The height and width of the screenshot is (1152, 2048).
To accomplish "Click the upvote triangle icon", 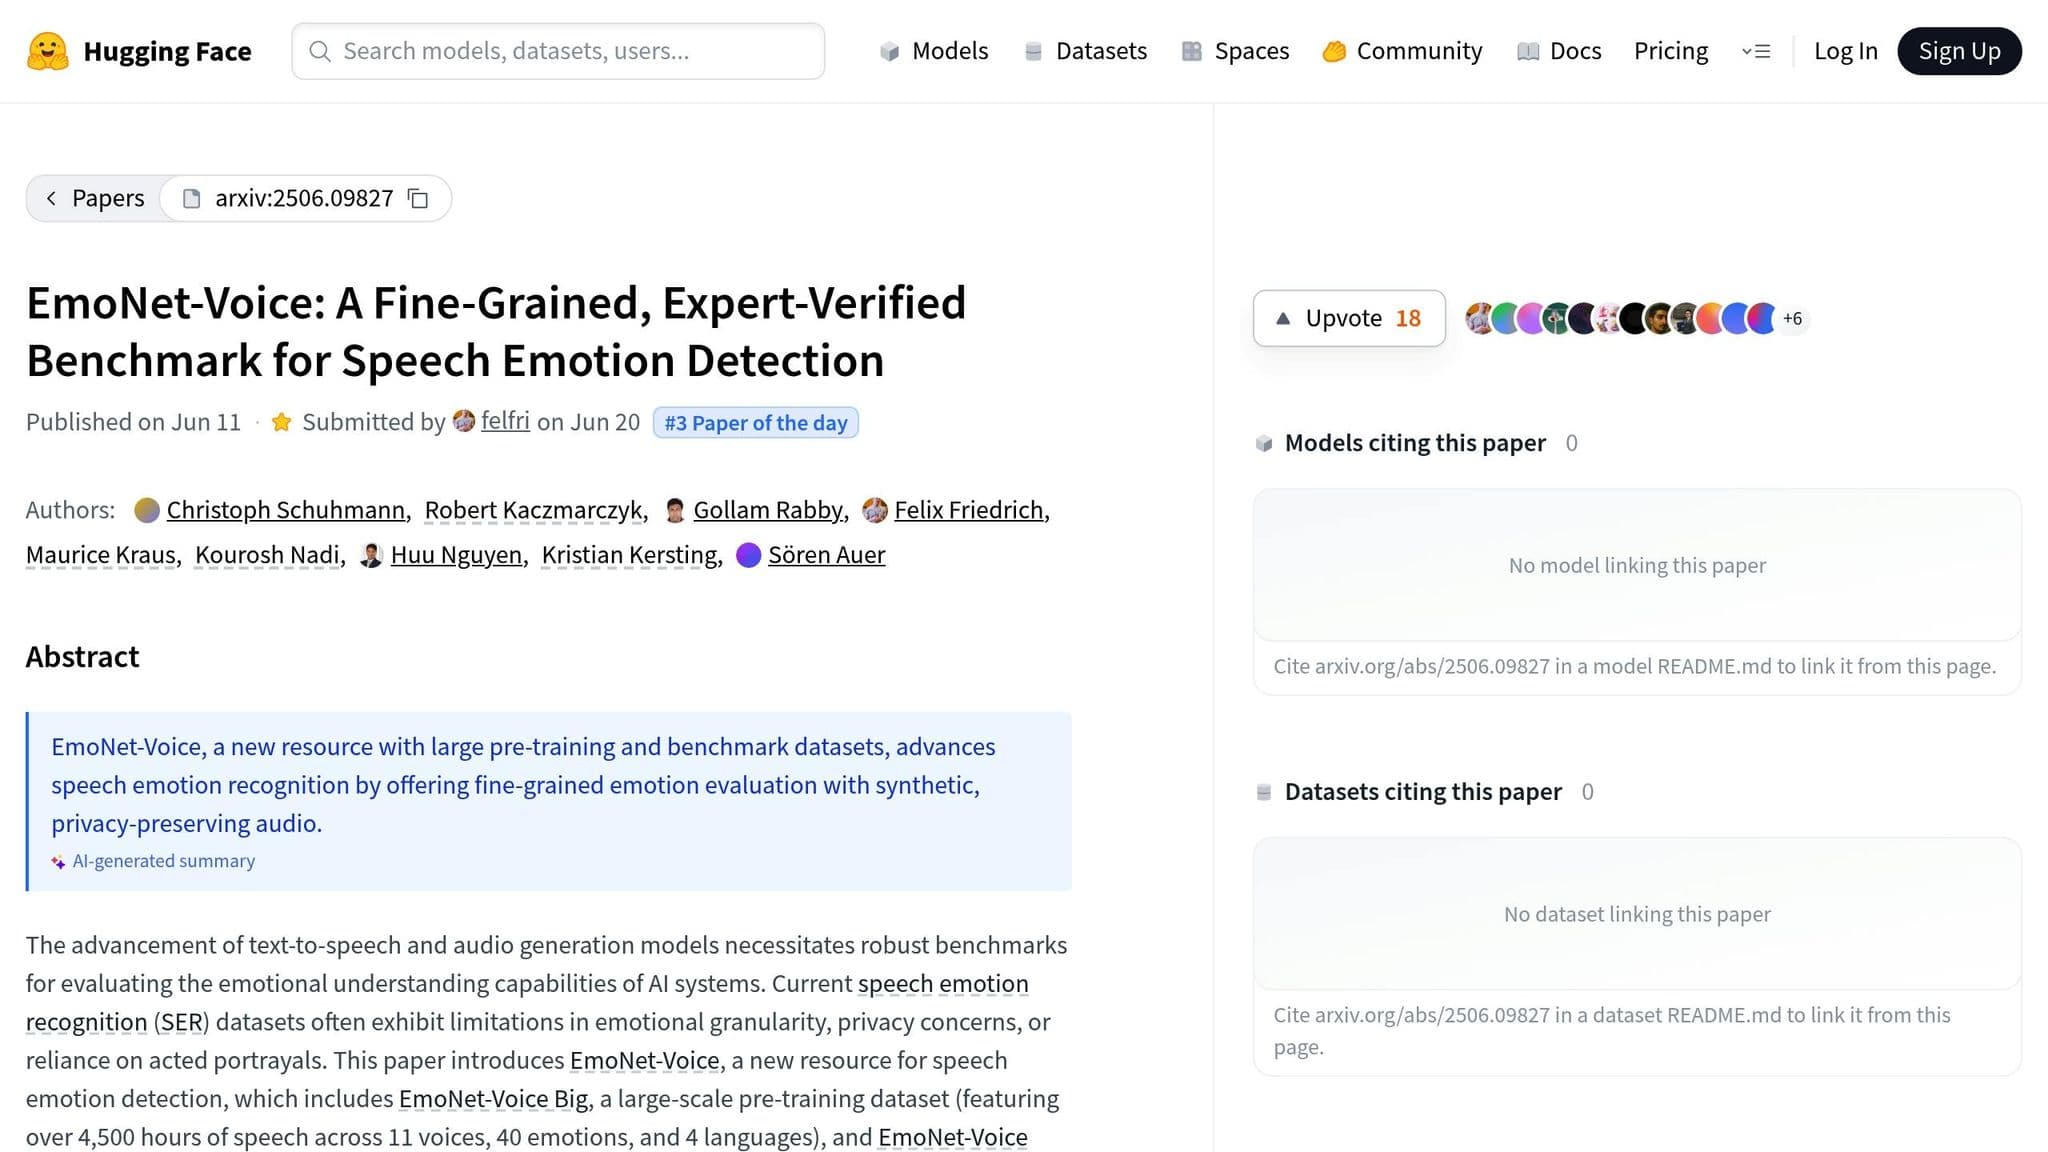I will 1283,319.
